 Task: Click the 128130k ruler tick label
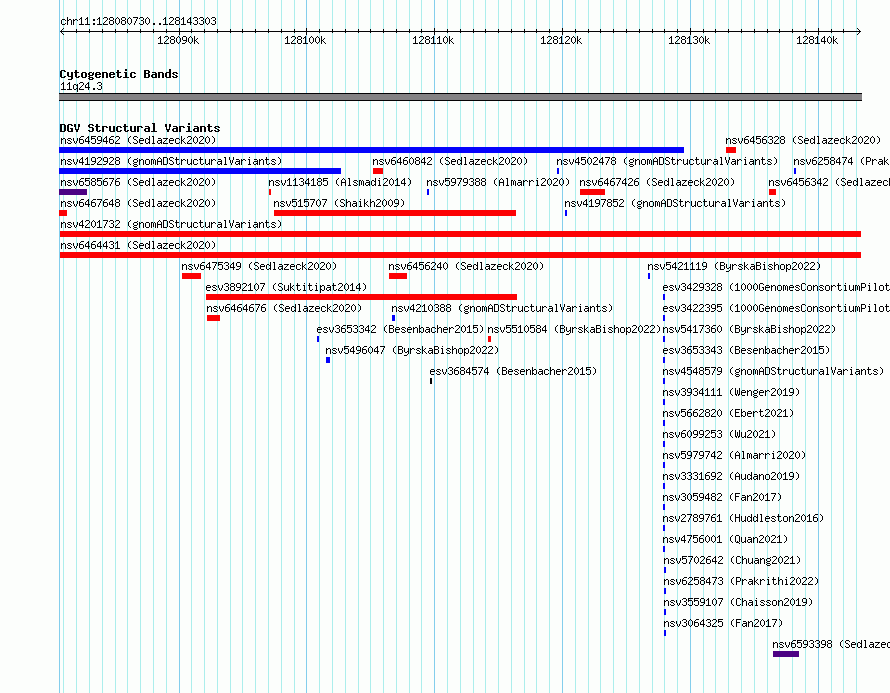click(x=689, y=40)
